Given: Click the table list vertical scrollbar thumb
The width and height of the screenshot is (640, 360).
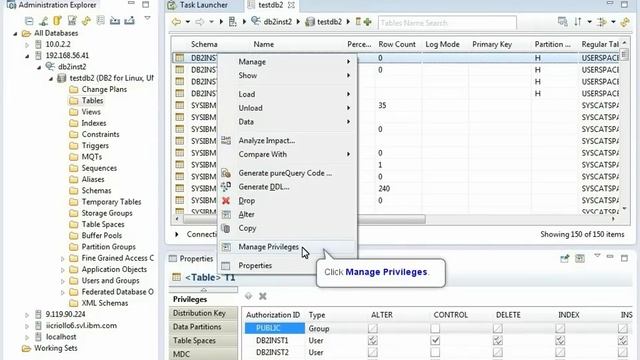Looking at the screenshot, I should point(624,54).
